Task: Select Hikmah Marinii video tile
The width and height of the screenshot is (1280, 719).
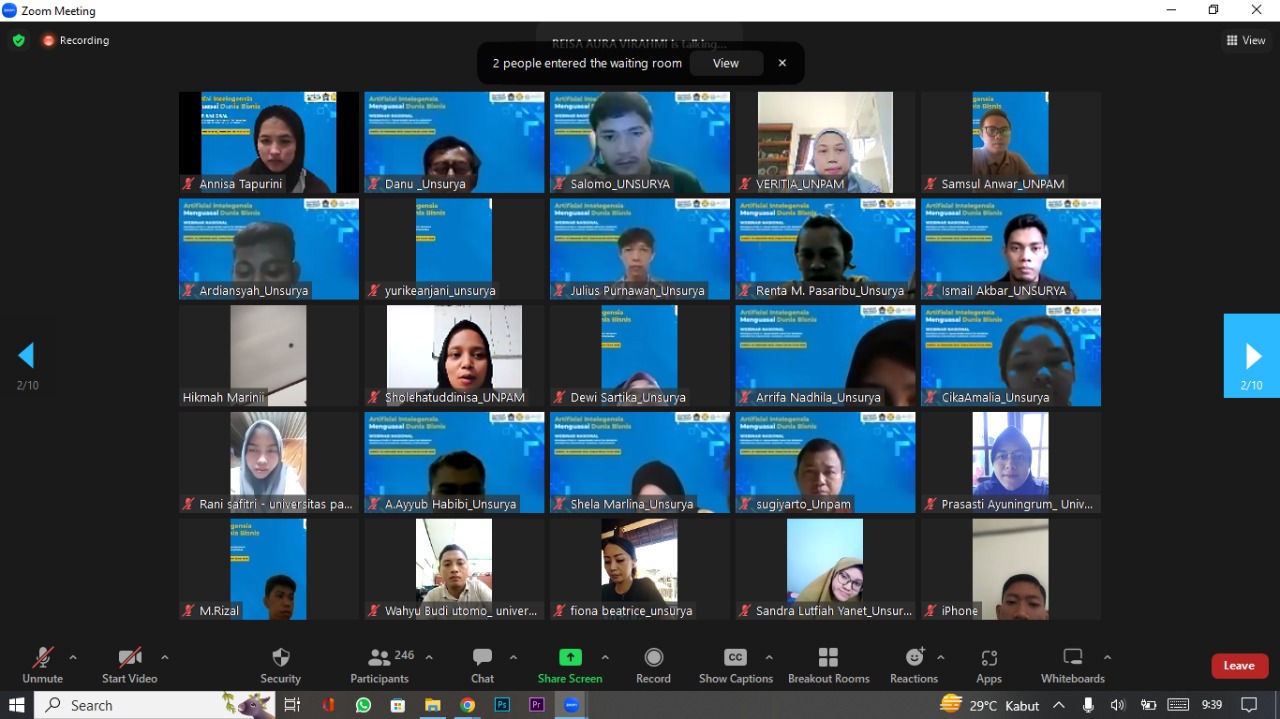Action: (269, 355)
